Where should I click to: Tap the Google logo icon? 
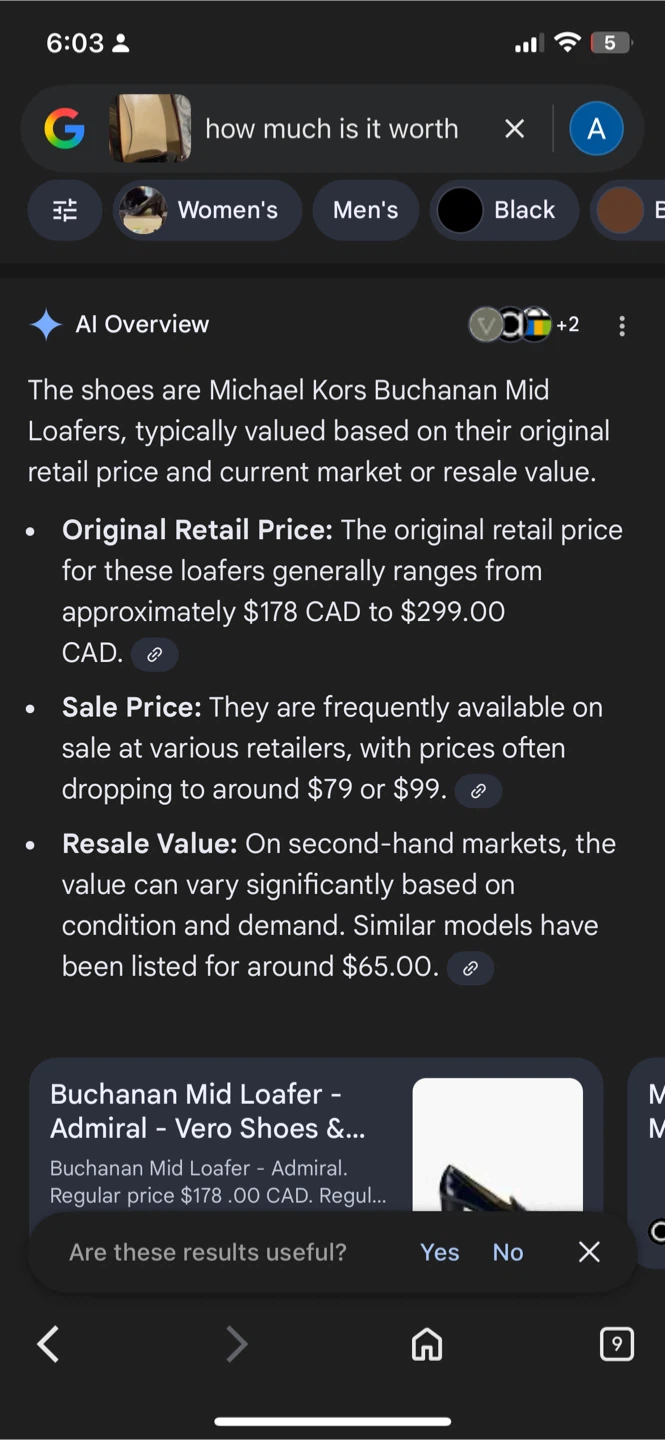(64, 129)
